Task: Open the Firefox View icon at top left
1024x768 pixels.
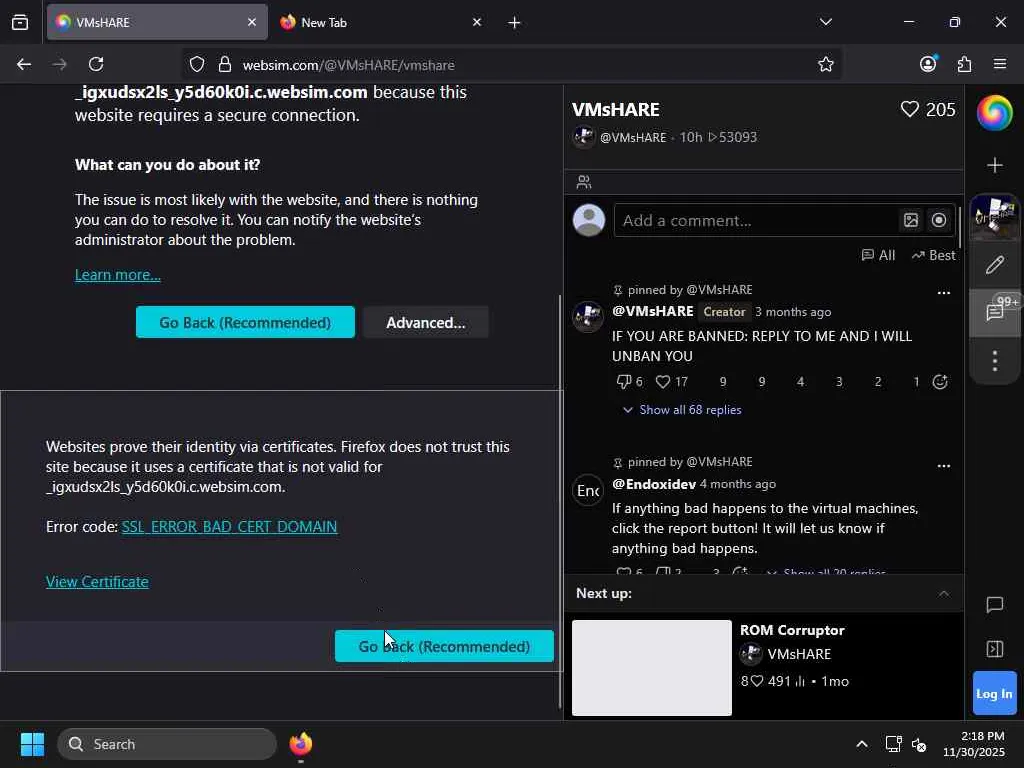Action: [20, 22]
